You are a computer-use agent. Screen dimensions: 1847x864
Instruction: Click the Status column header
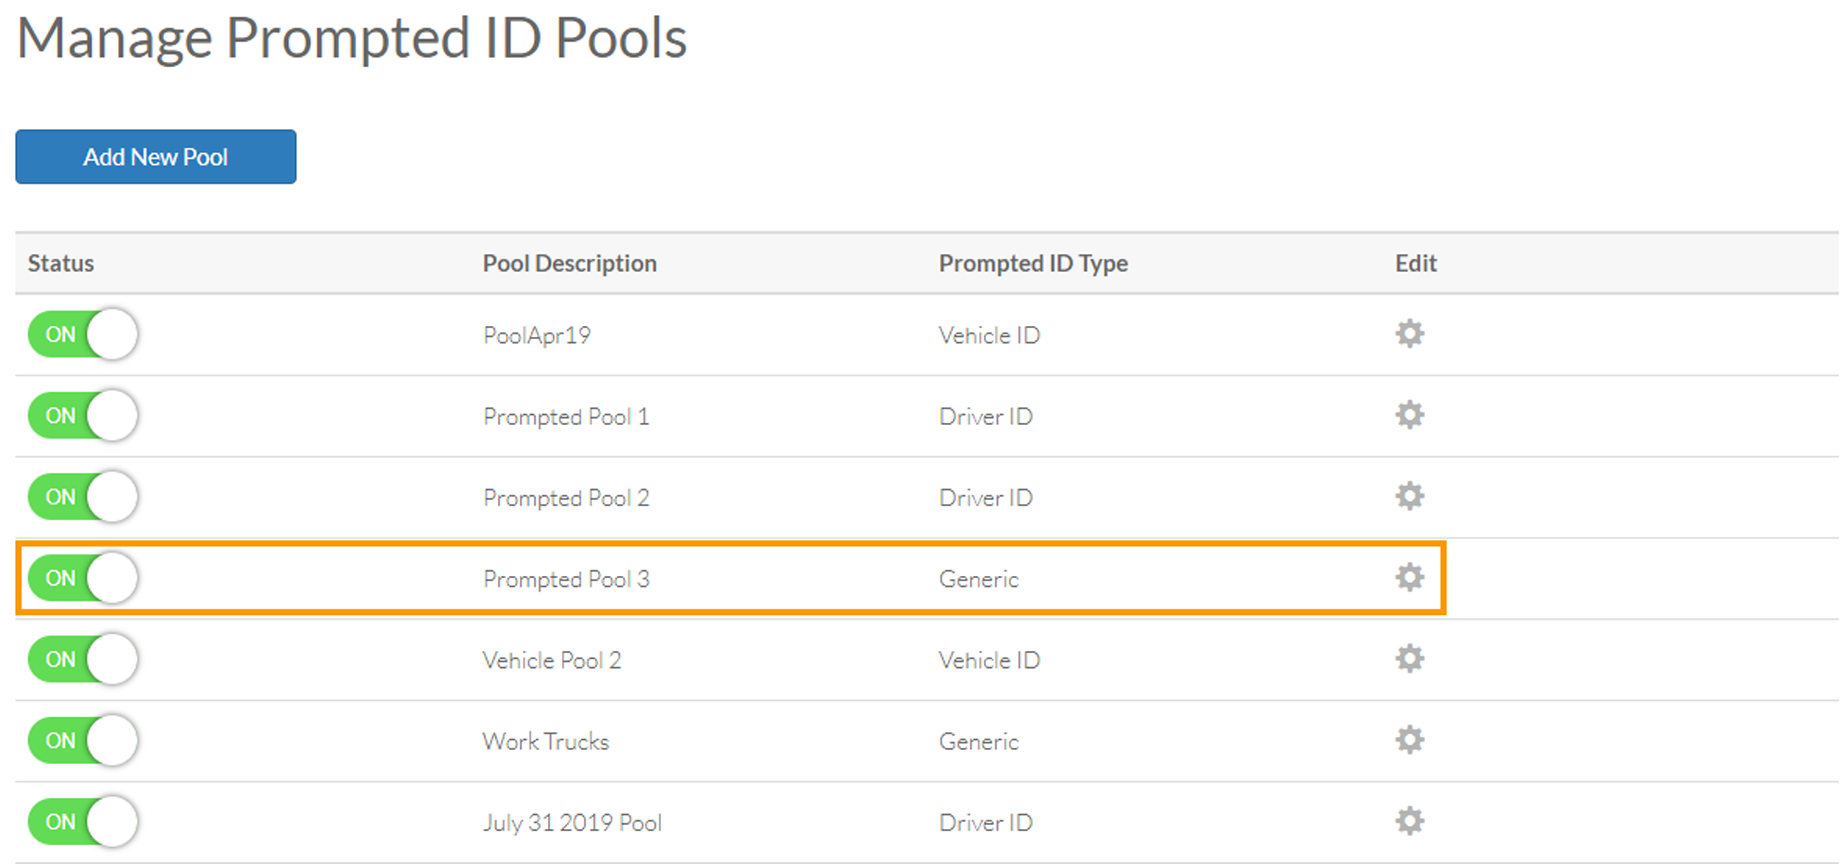click(60, 263)
